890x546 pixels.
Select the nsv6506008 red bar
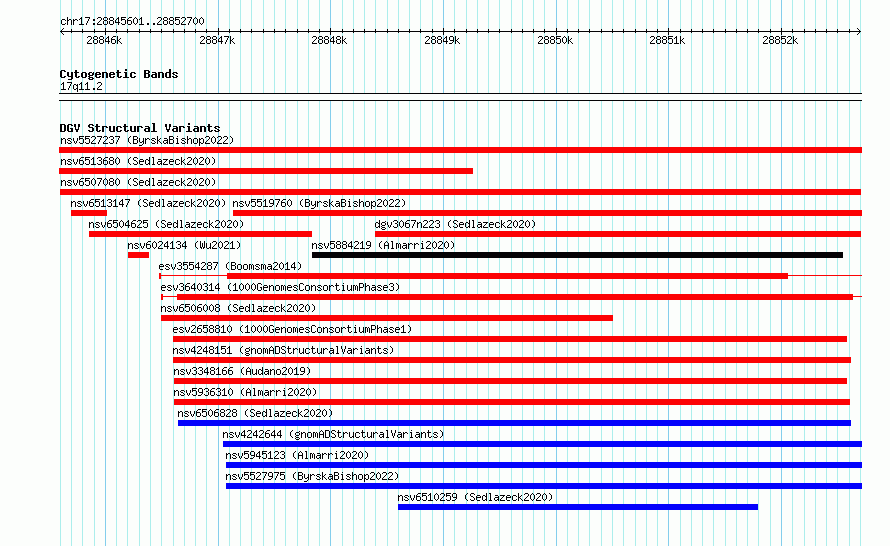coord(387,318)
